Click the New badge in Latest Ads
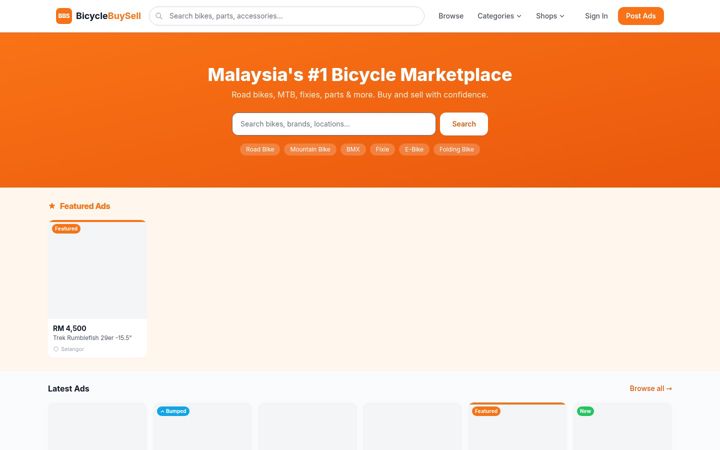Viewport: 720px width, 450px height. 585,411
